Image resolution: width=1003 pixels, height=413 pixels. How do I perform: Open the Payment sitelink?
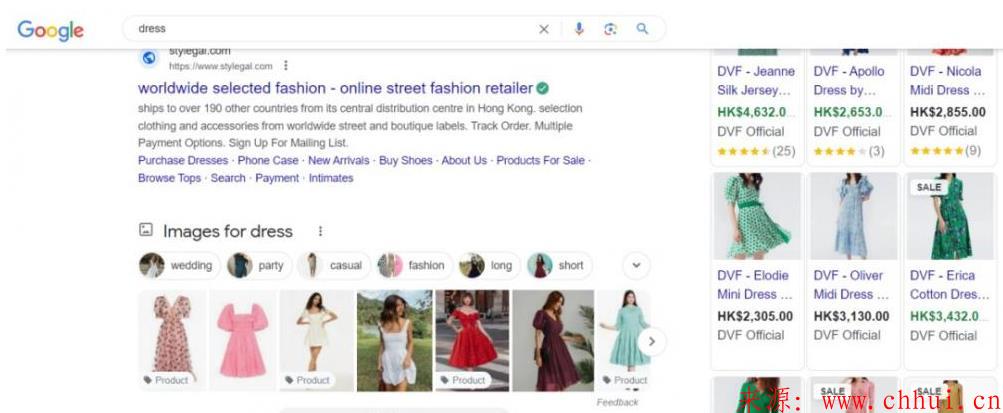(277, 178)
